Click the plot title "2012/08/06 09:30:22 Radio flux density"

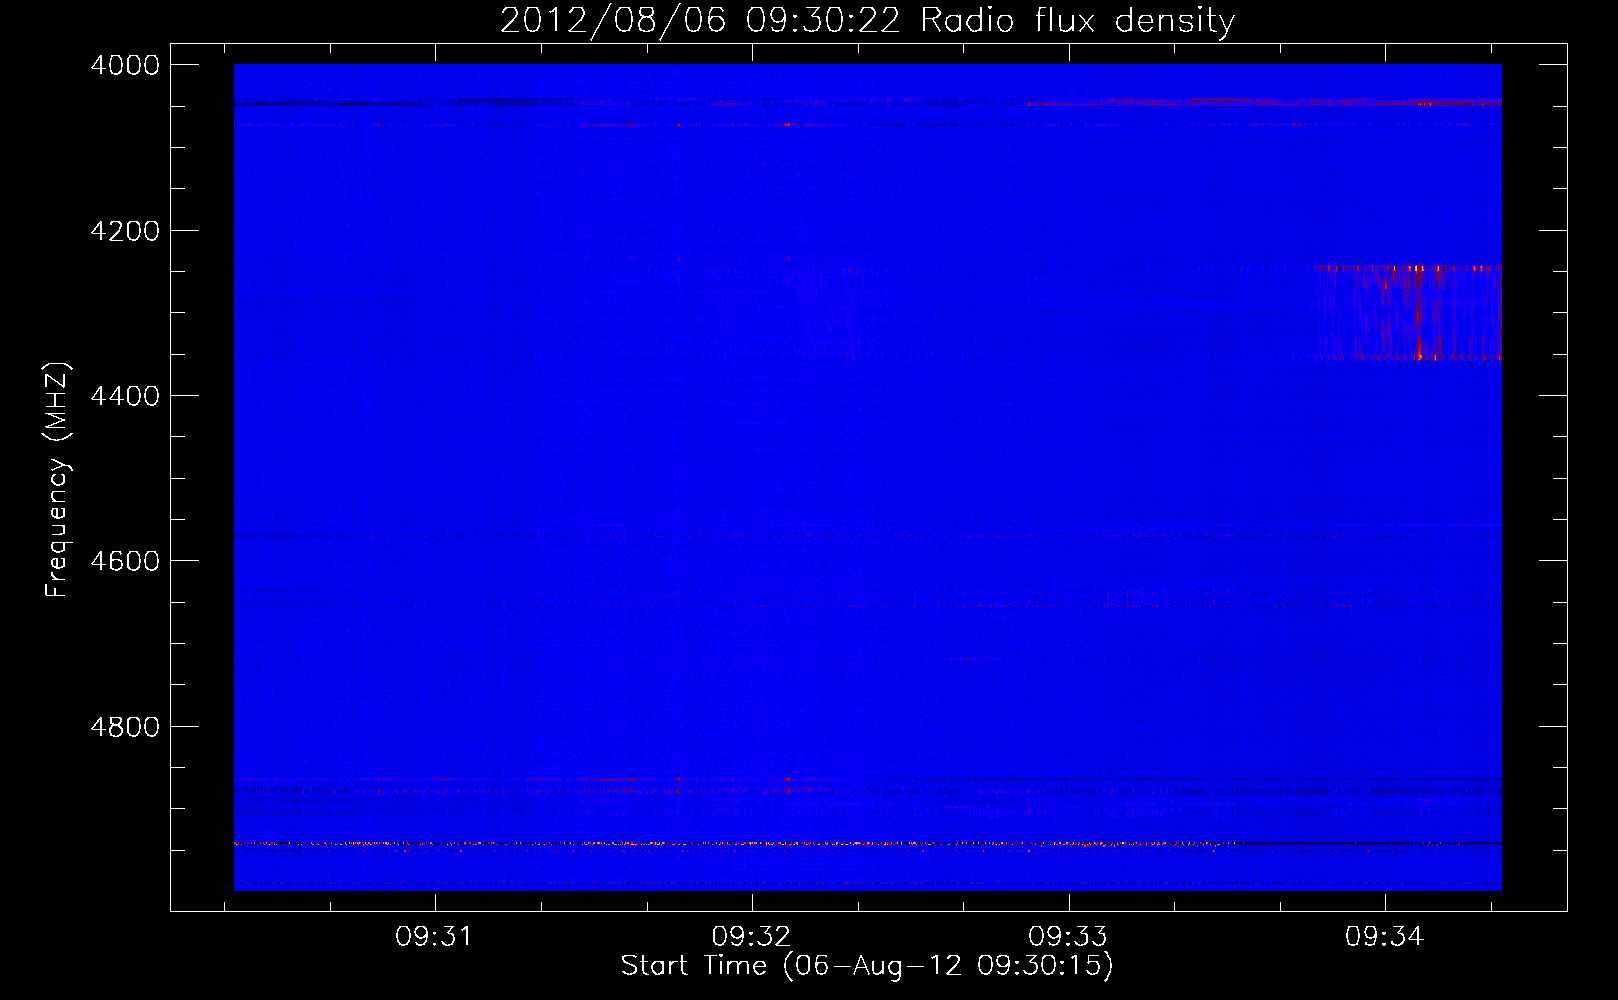[x=867, y=20]
